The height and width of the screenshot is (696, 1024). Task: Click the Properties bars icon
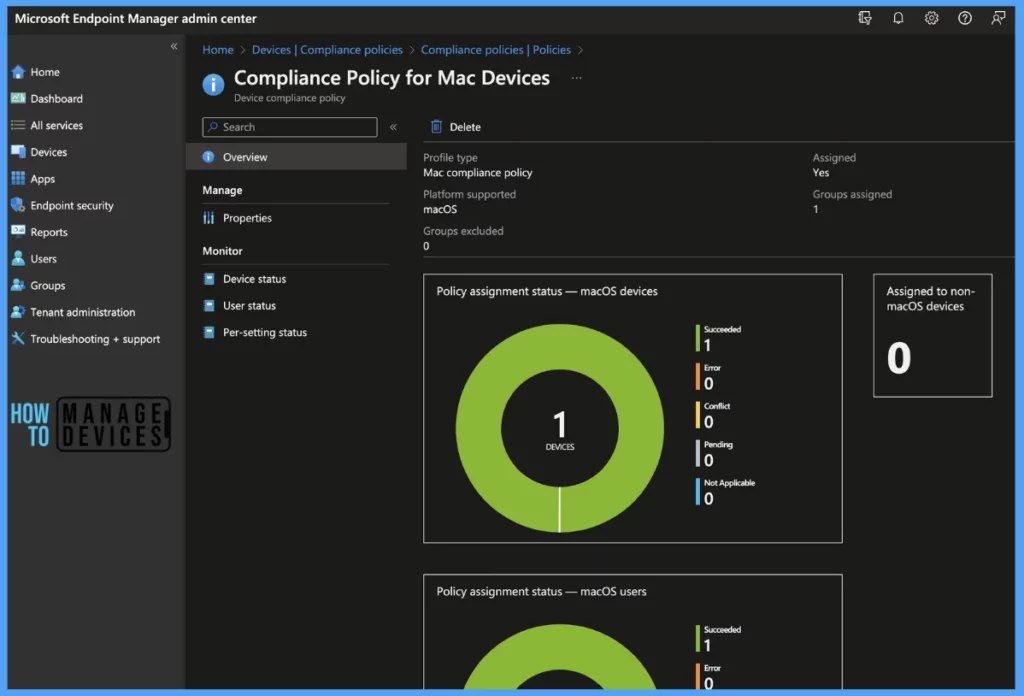coord(209,218)
